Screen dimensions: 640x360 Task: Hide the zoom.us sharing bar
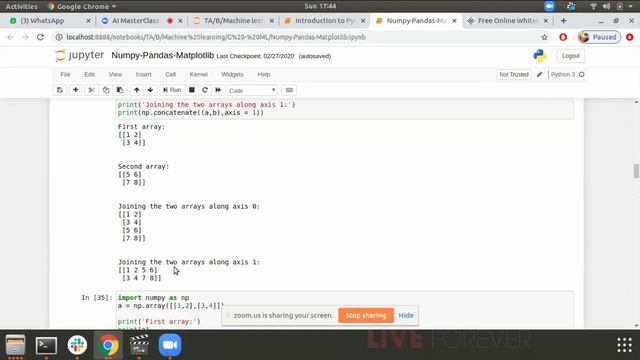(x=406, y=316)
